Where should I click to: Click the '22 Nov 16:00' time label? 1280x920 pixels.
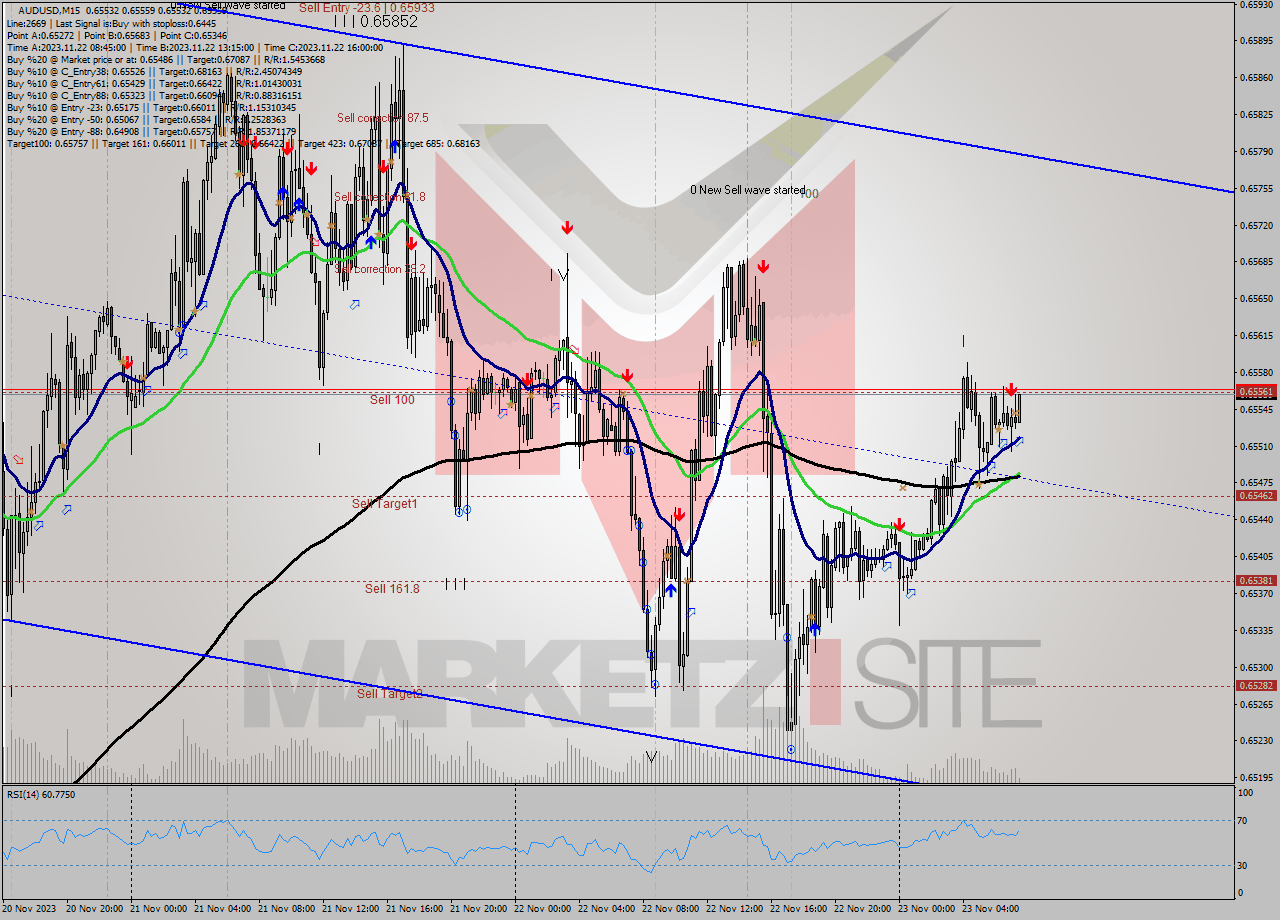click(x=800, y=909)
